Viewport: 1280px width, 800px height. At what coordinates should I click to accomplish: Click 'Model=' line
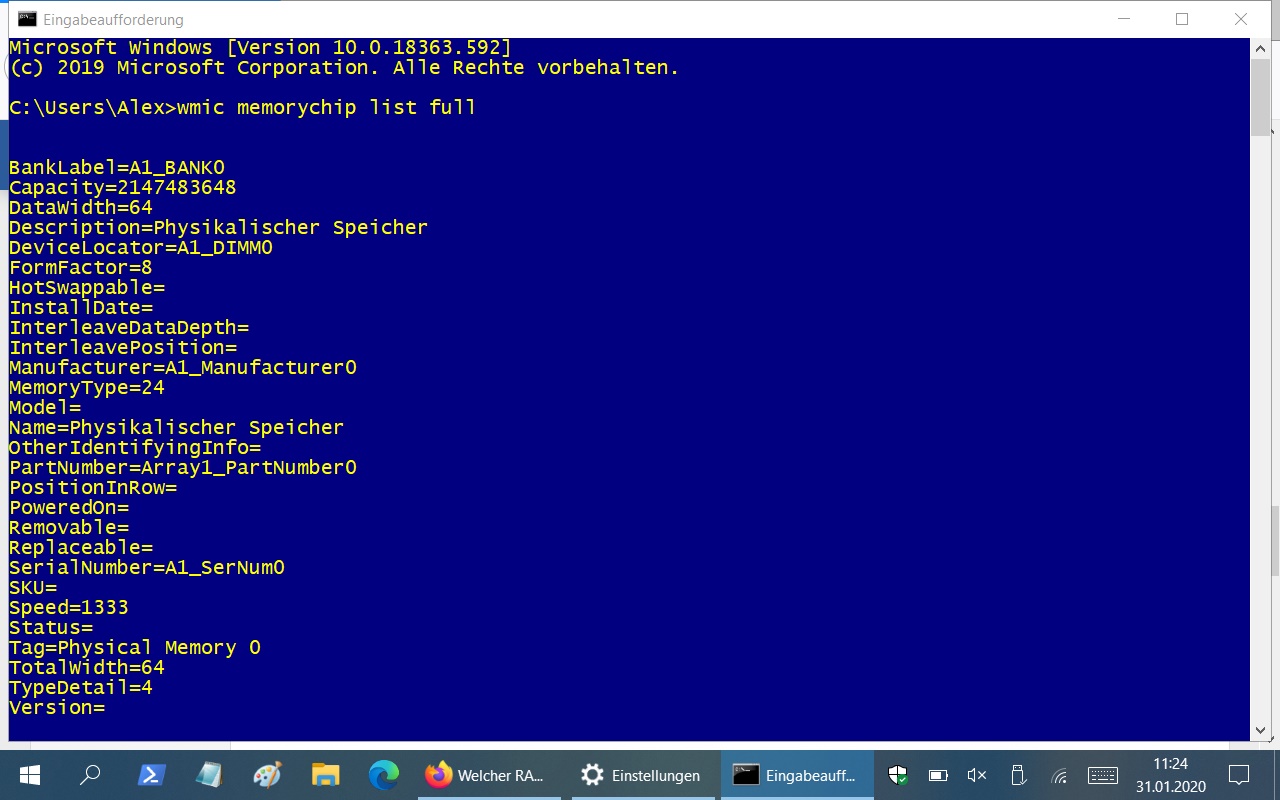click(45, 407)
